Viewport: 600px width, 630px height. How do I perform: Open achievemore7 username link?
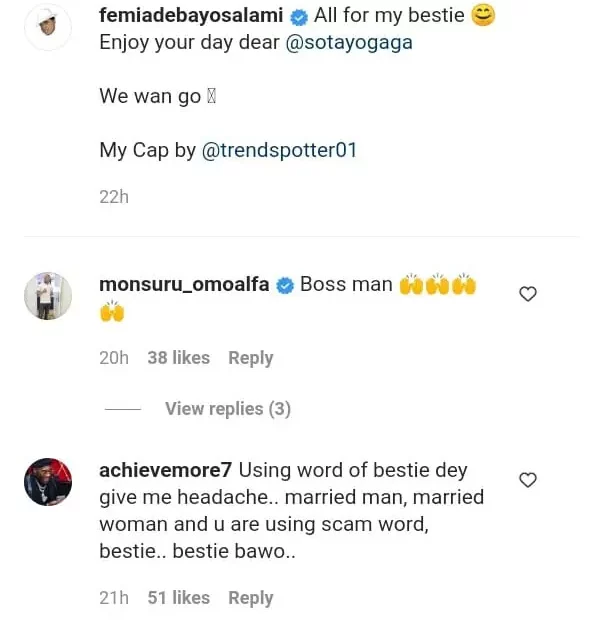click(166, 470)
